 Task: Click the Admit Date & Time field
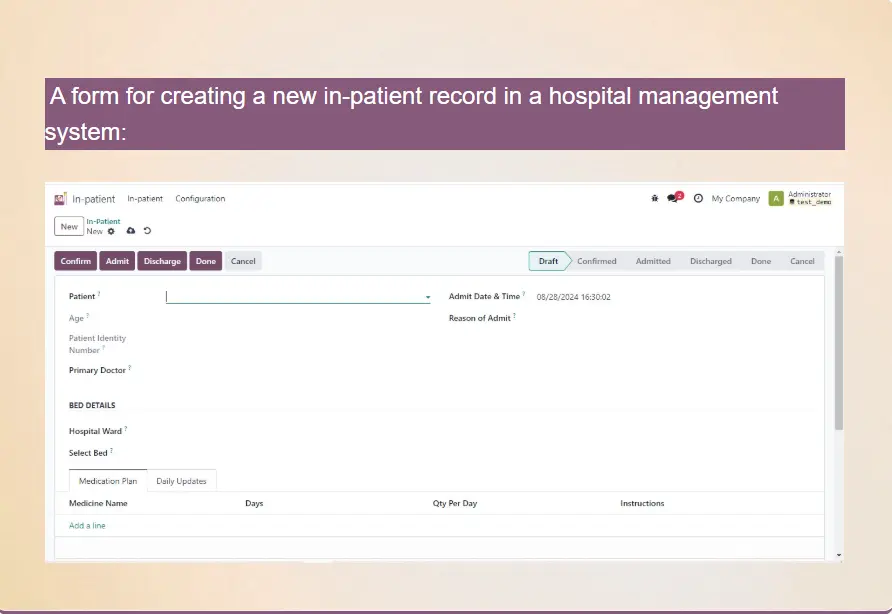(x=573, y=297)
